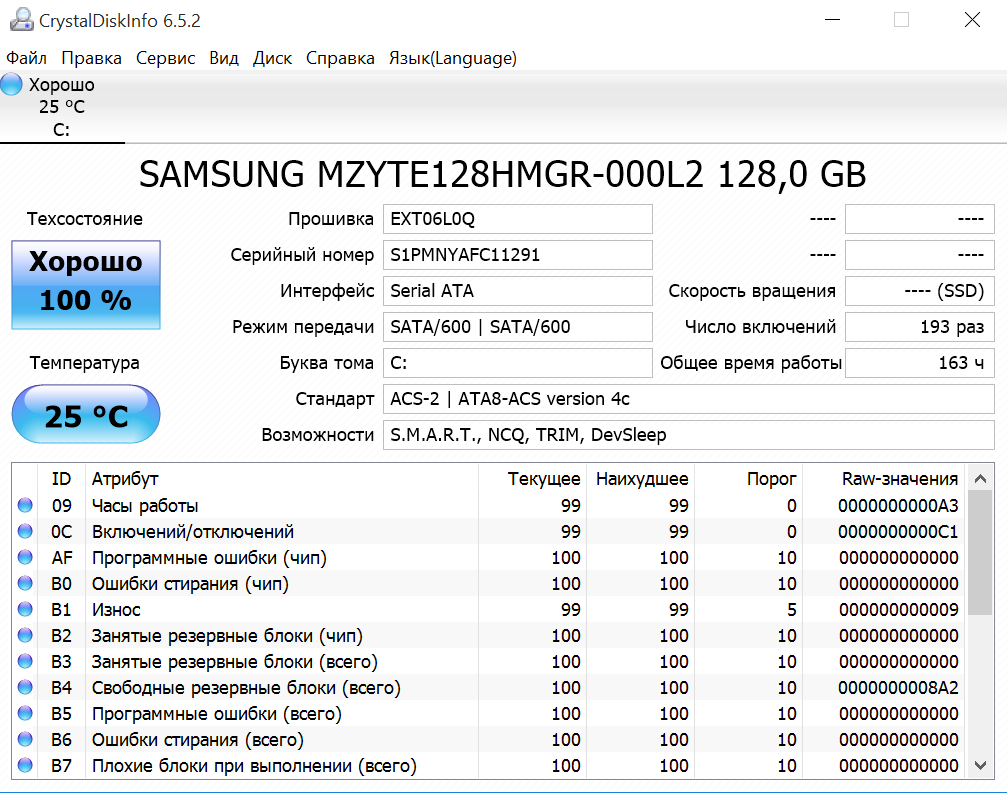Click status orb for attribute B5 row
Image resolution: width=1007 pixels, height=793 pixels.
[x=25, y=713]
